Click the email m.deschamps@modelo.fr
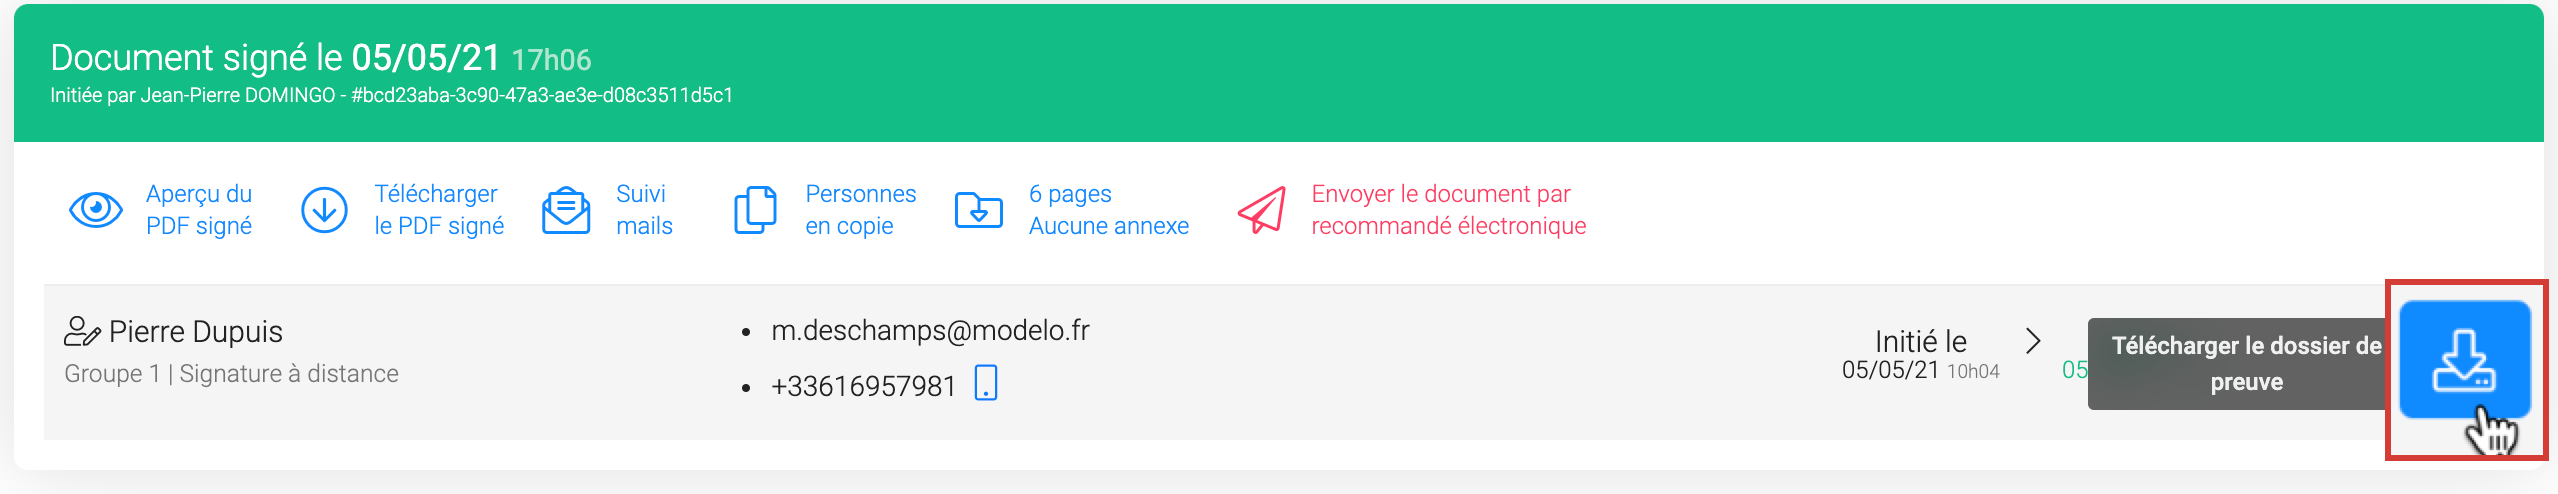The height and width of the screenshot is (494, 2558). click(930, 331)
